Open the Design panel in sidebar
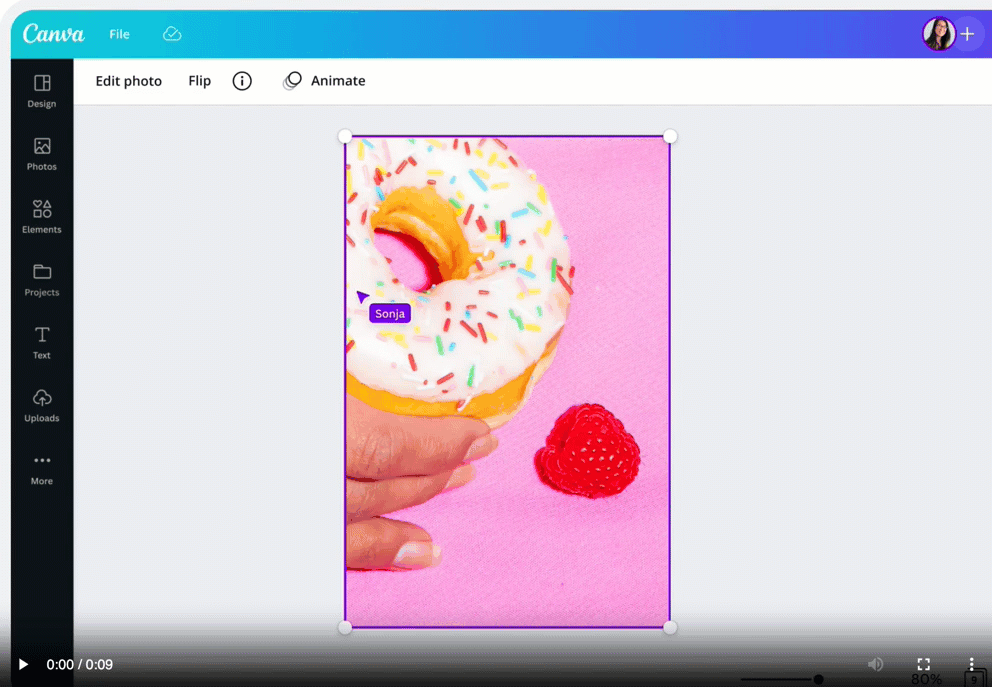The image size is (992, 687). coord(42,90)
